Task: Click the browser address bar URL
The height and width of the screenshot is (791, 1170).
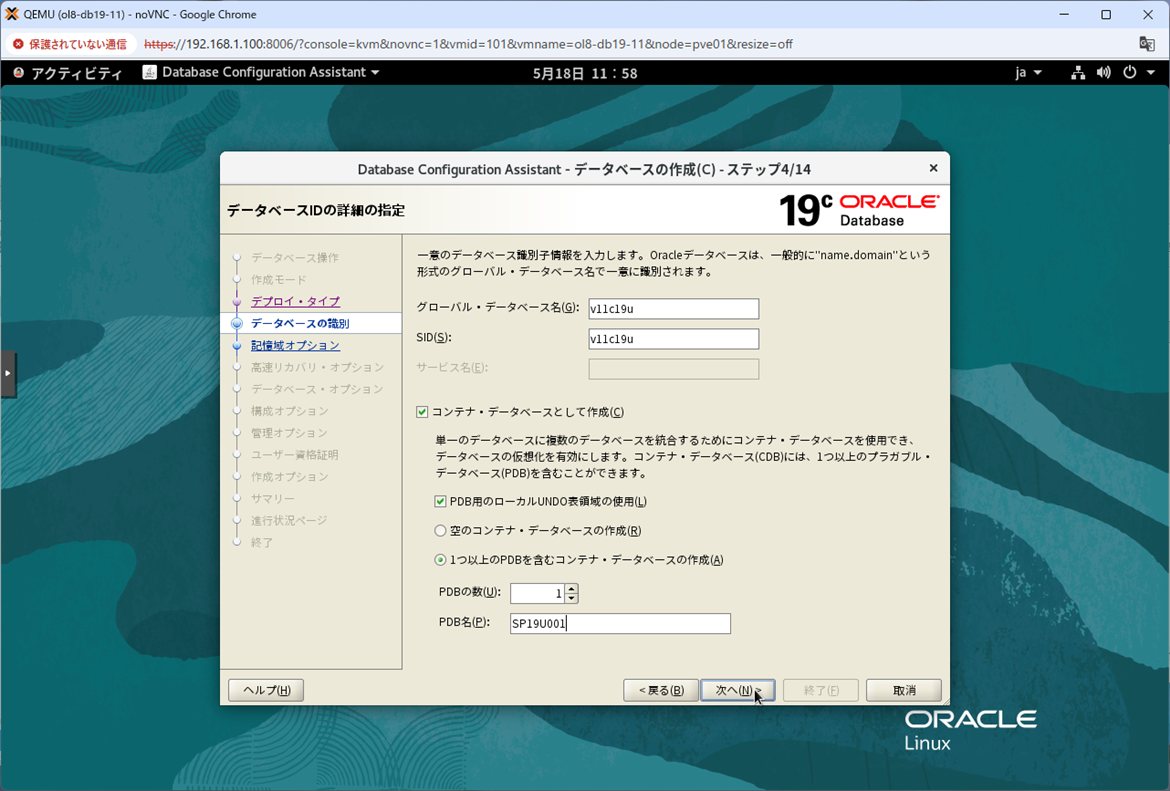Action: 469,44
